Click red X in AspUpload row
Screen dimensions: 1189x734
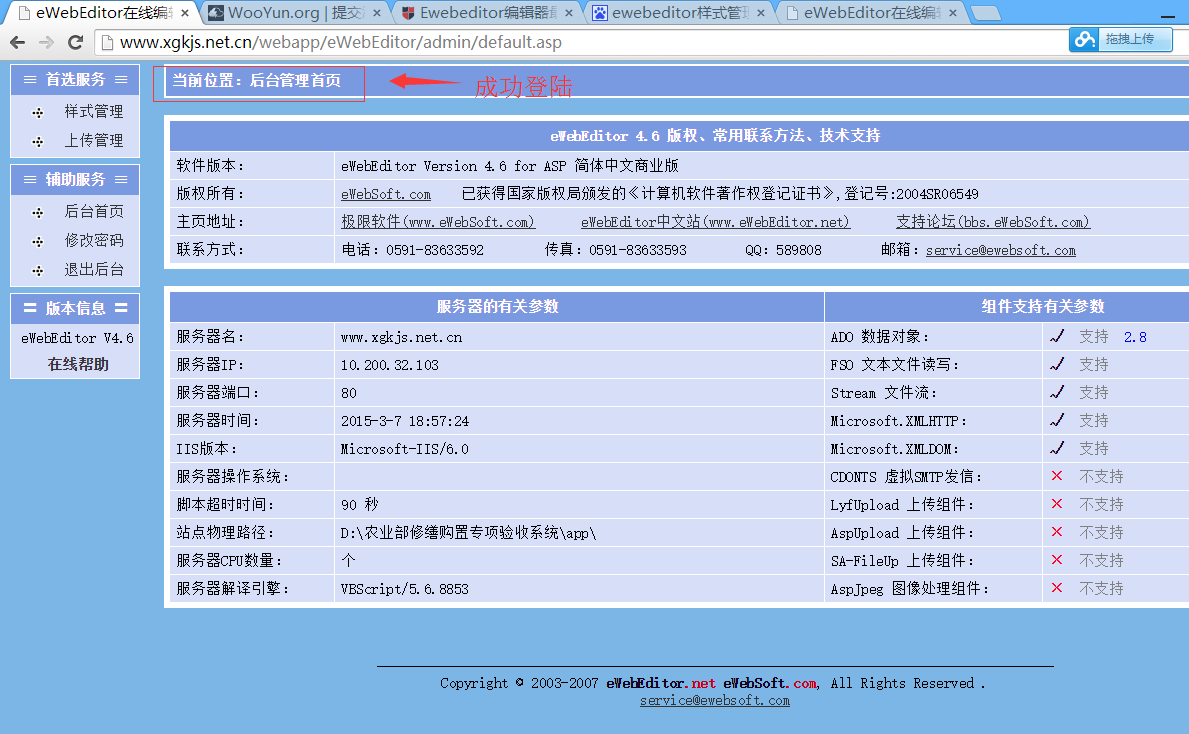[1057, 532]
